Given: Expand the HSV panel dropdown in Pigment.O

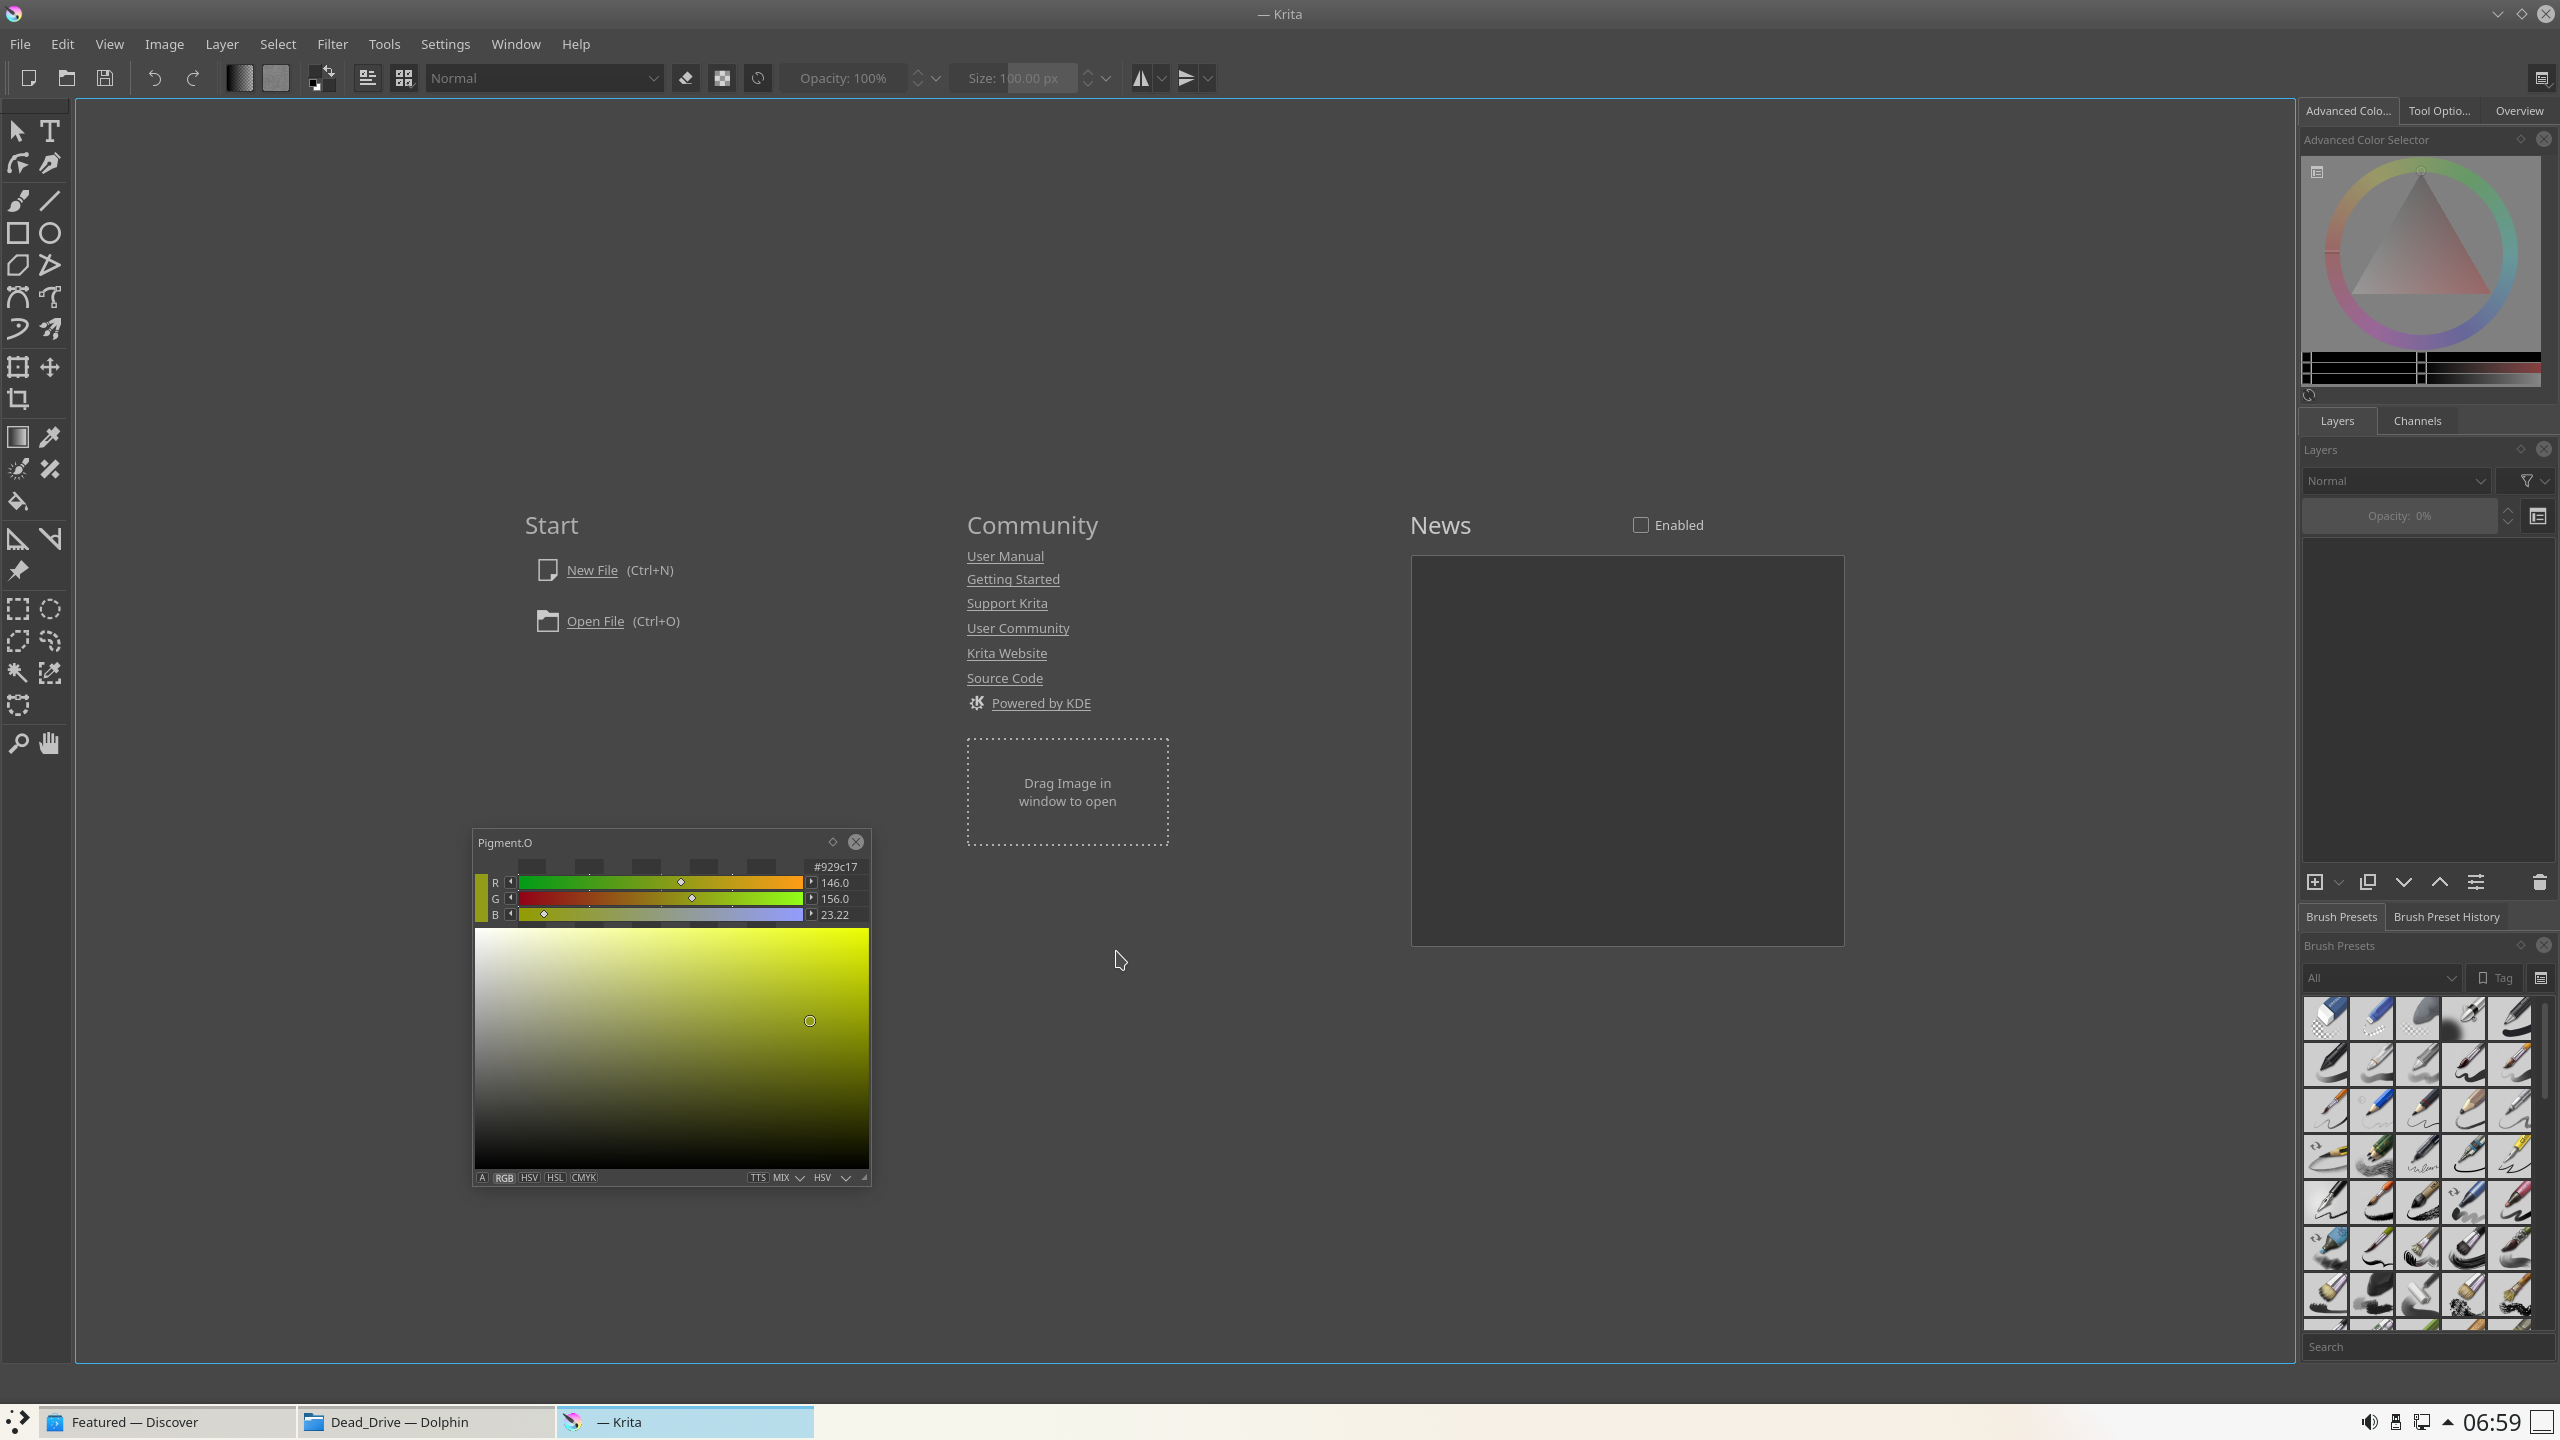Looking at the screenshot, I should (832, 1178).
